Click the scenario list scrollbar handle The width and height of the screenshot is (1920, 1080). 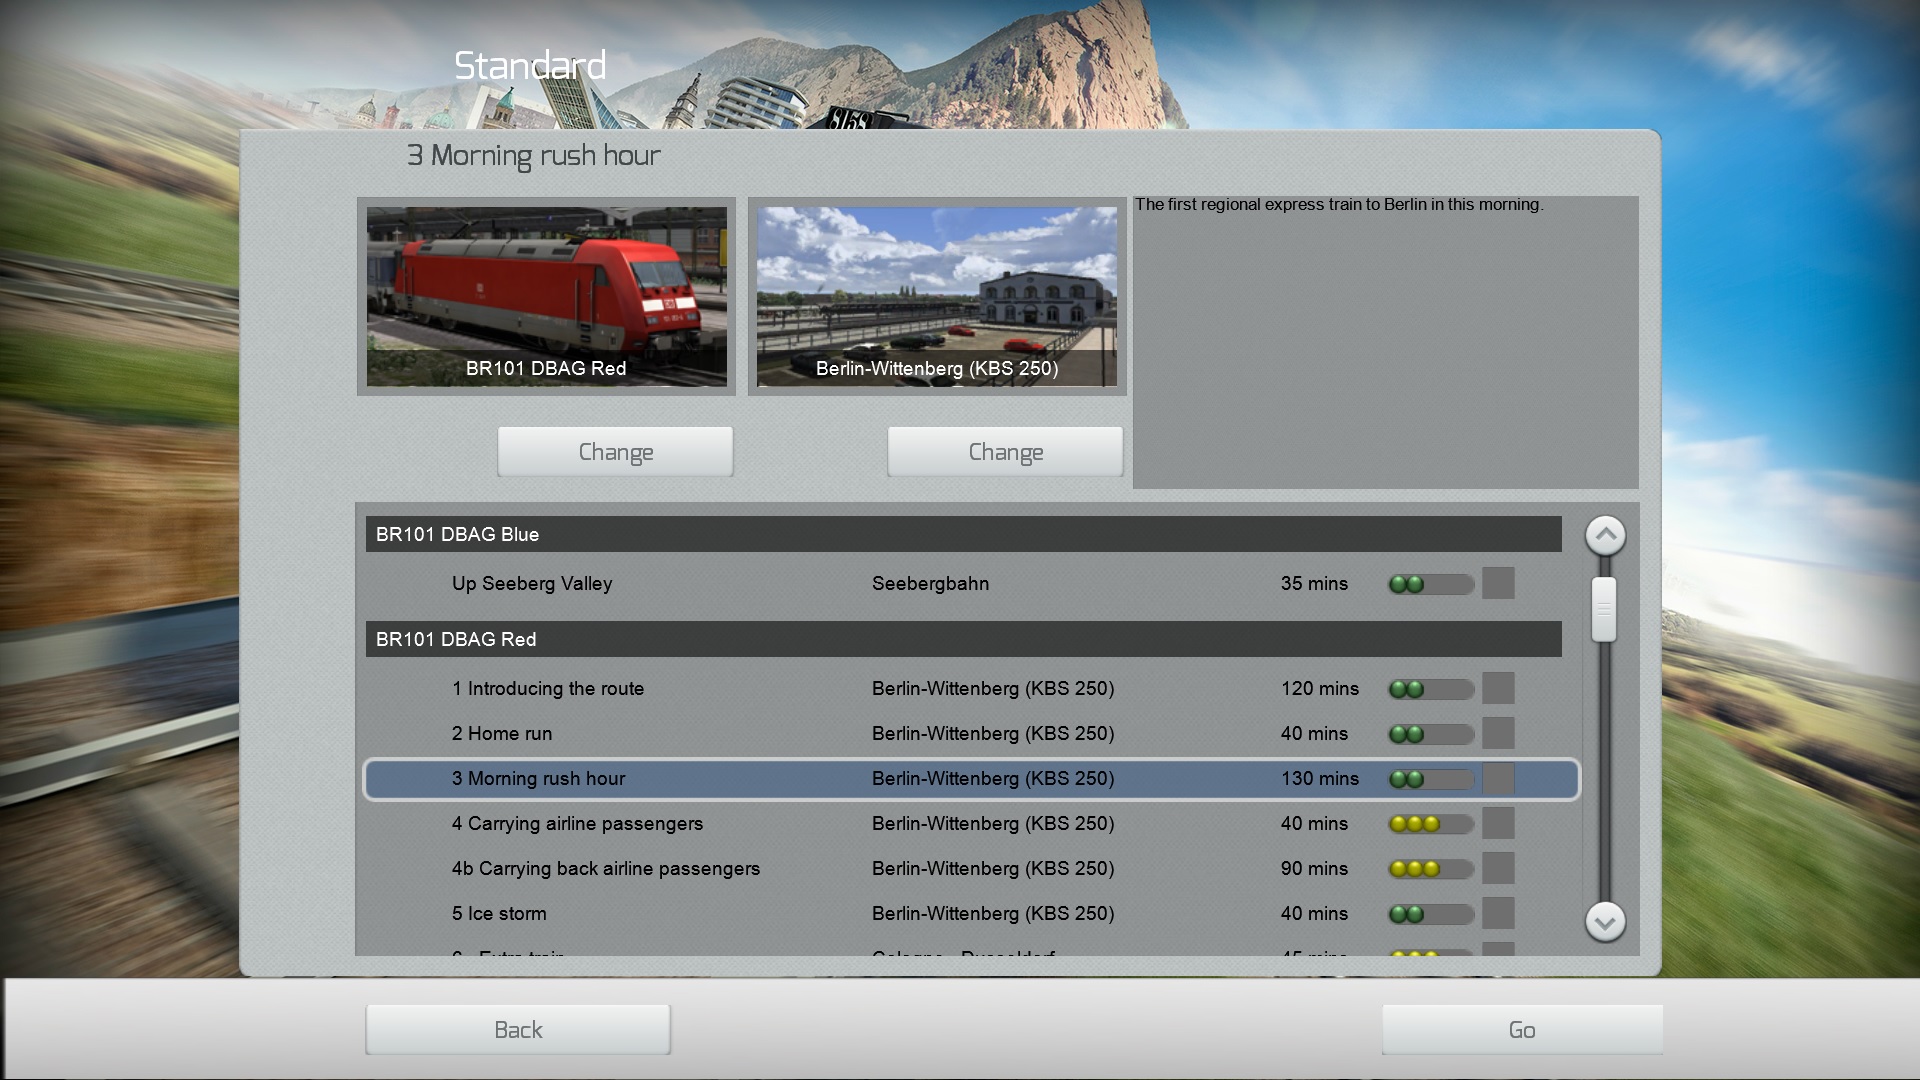(1604, 609)
